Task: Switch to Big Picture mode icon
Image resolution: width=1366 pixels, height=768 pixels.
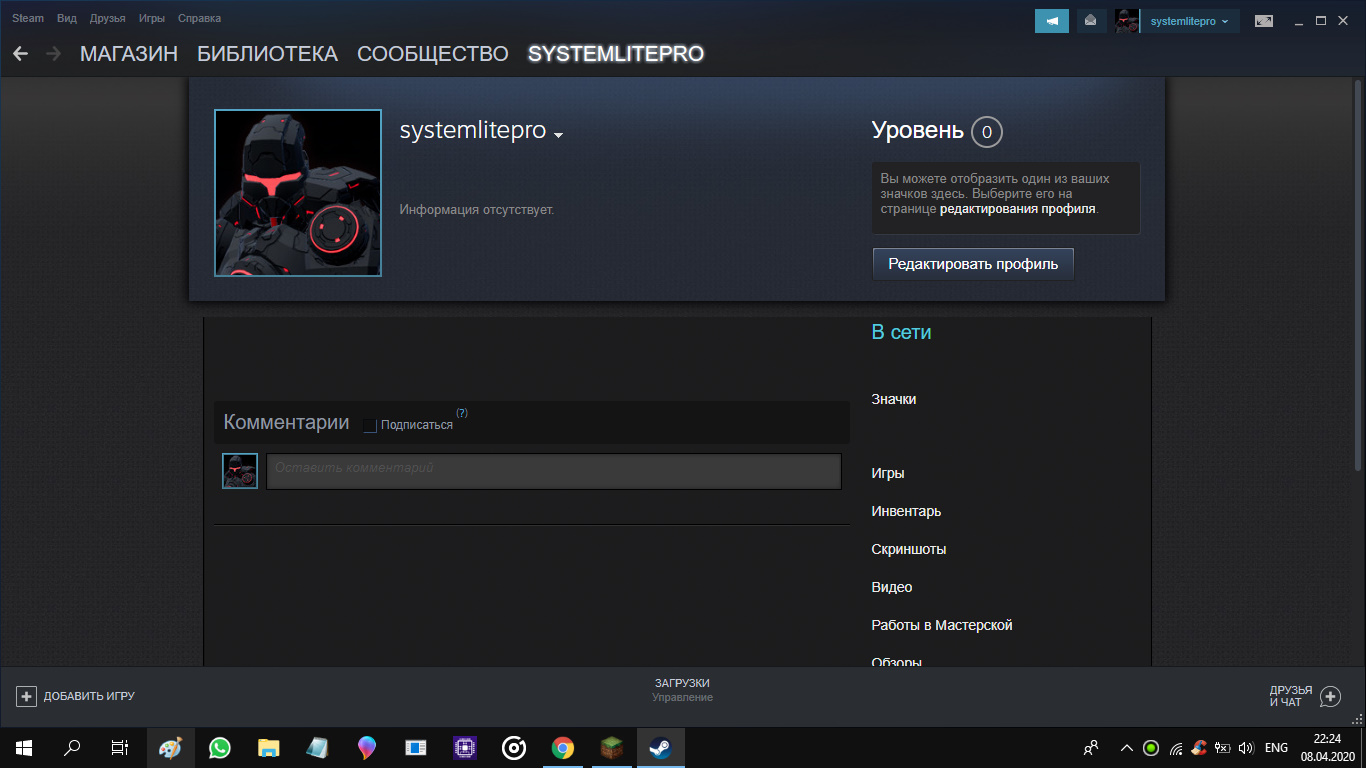Action: coord(1264,20)
